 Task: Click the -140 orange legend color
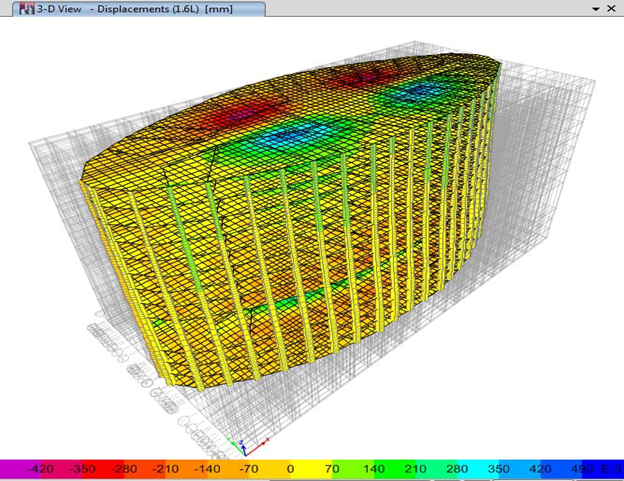click(x=207, y=469)
